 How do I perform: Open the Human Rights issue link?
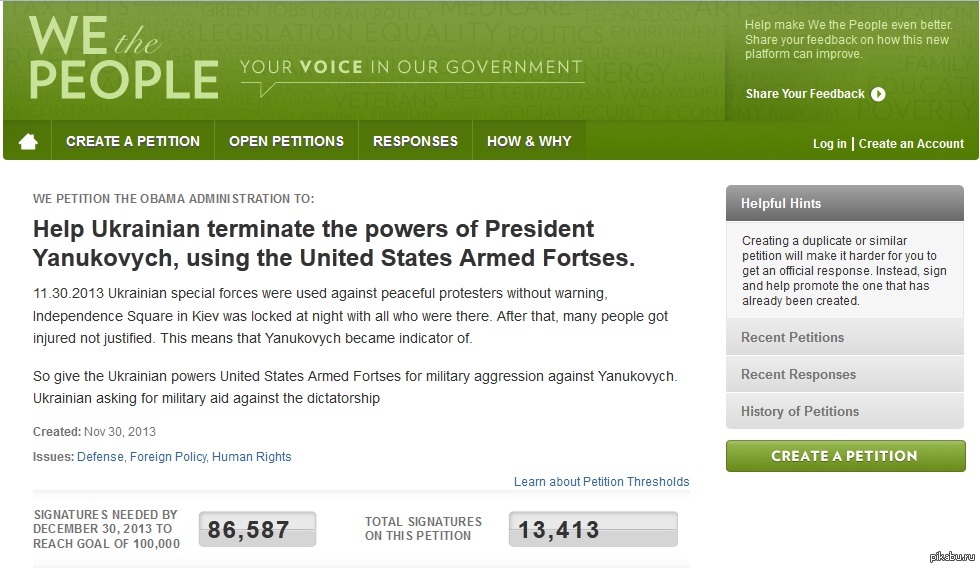252,457
